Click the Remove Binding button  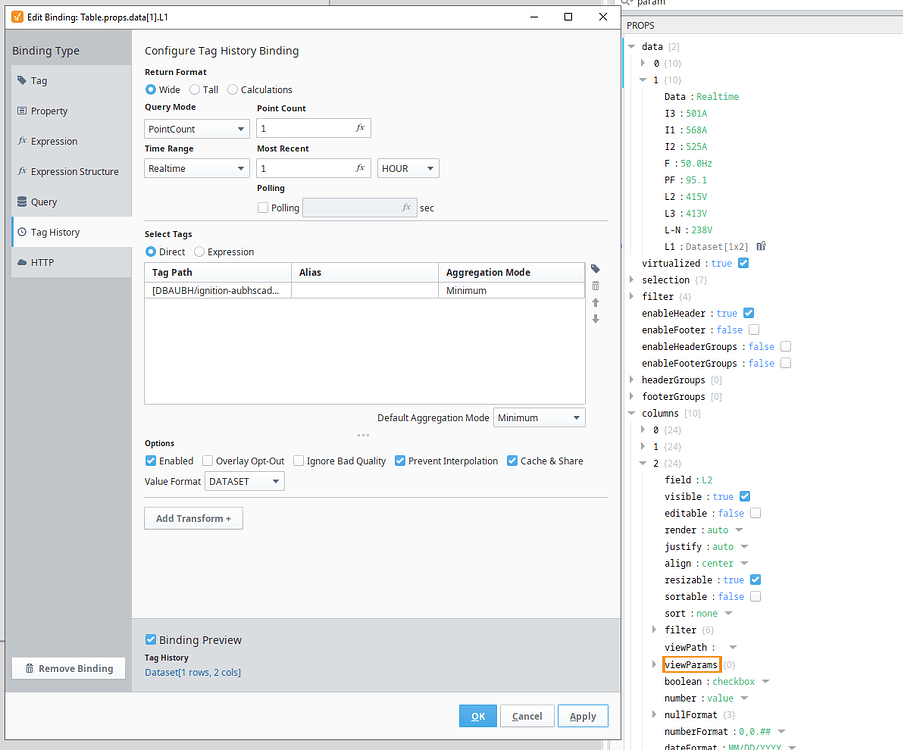coord(68,668)
